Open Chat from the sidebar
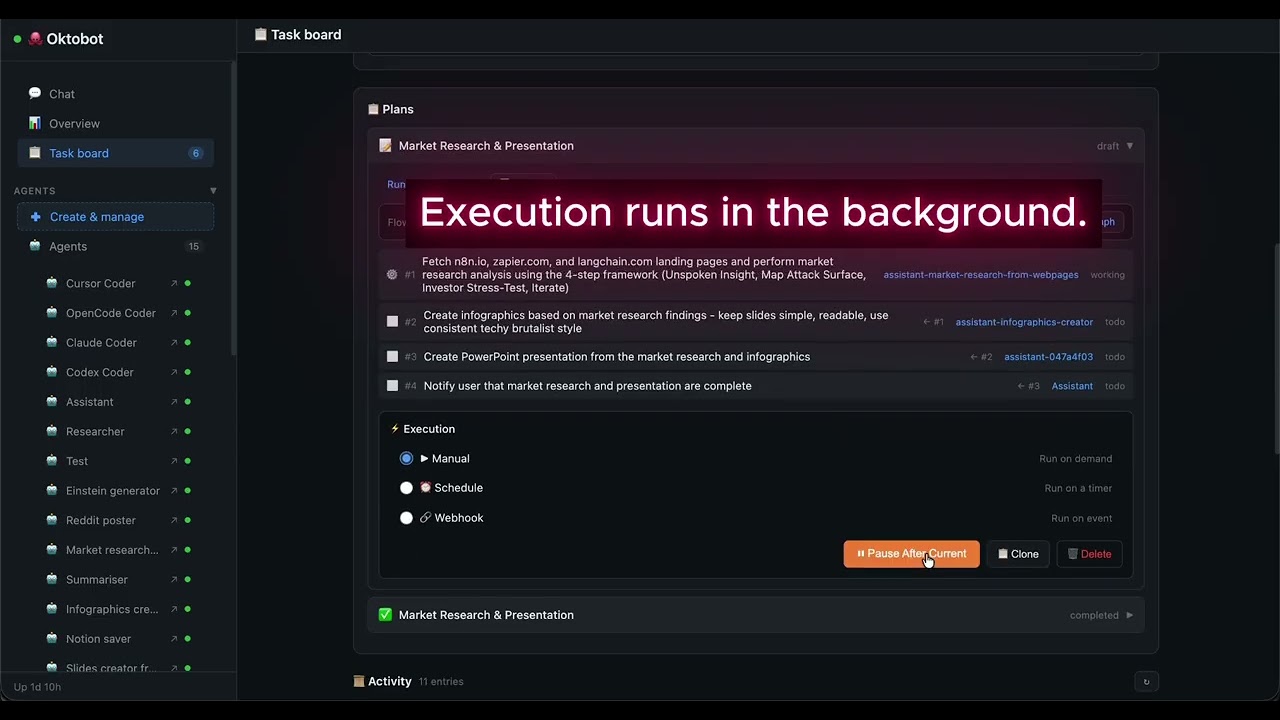1280x720 pixels. 115,94
